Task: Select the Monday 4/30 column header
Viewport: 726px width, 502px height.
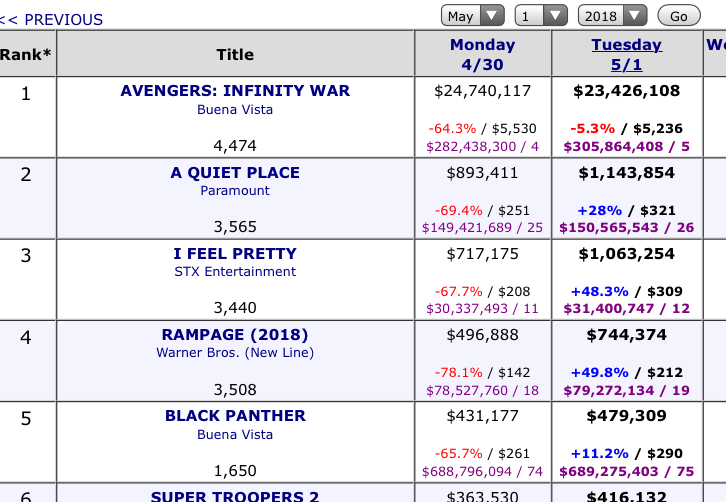Action: coord(482,54)
